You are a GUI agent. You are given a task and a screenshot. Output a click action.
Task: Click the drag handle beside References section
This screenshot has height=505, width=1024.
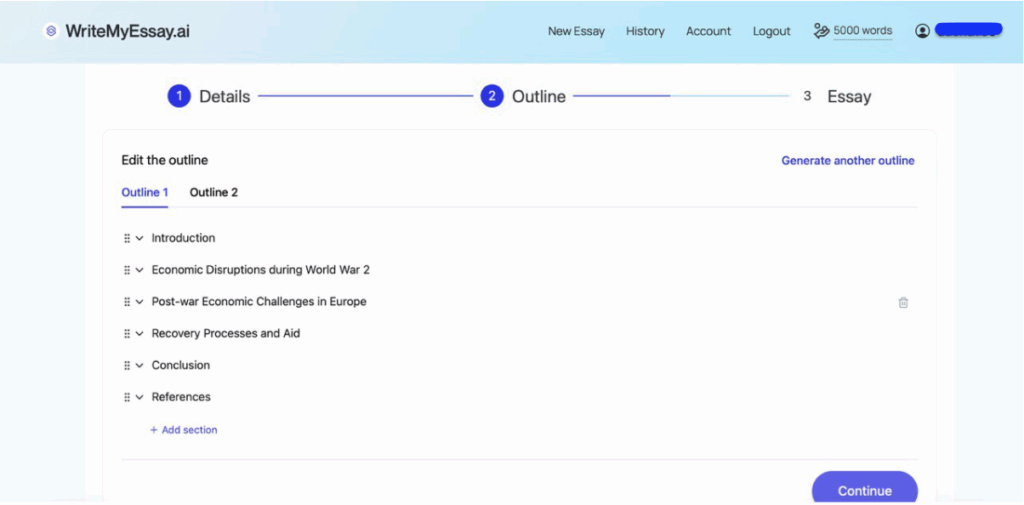[x=127, y=397]
